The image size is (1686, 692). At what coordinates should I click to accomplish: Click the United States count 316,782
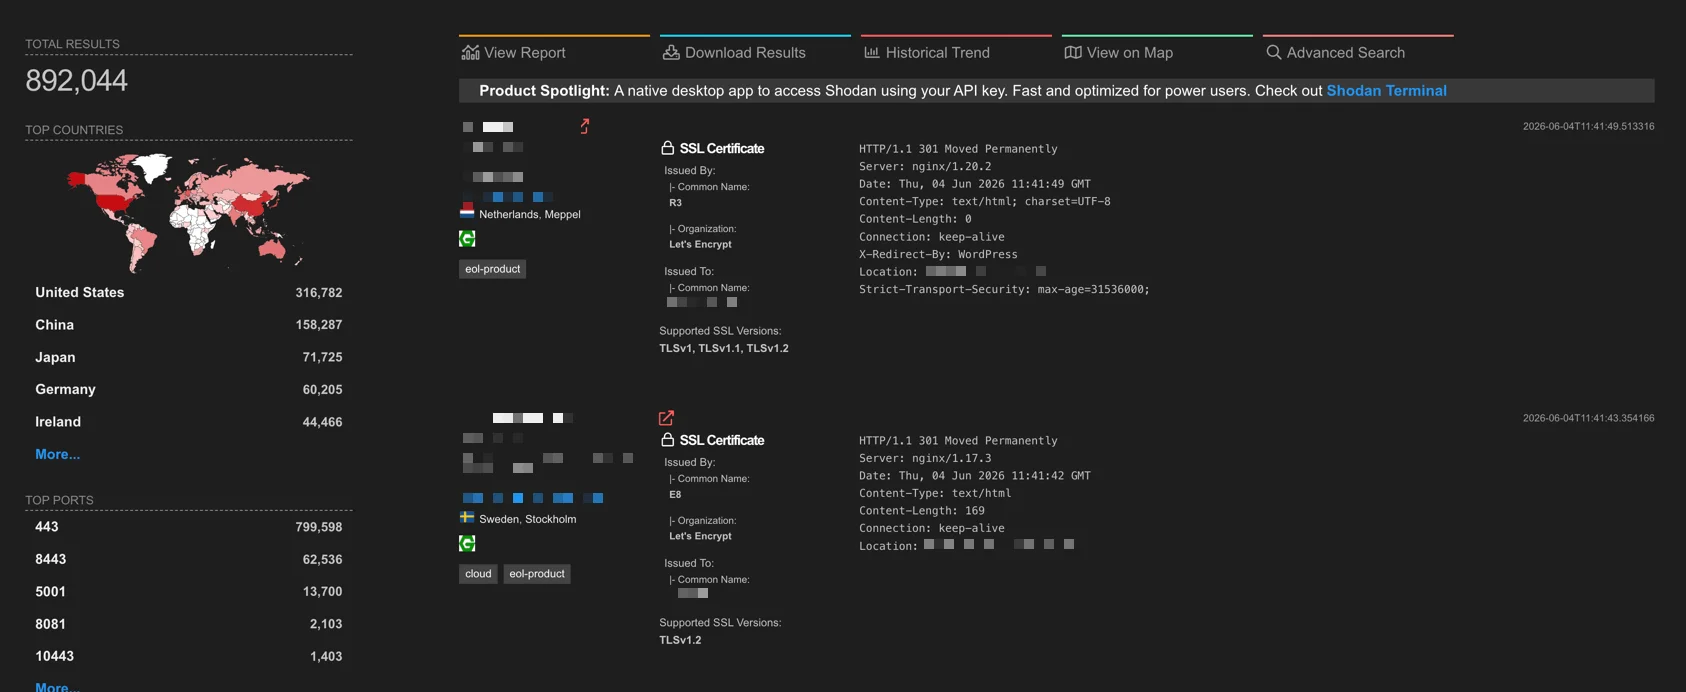(x=319, y=293)
